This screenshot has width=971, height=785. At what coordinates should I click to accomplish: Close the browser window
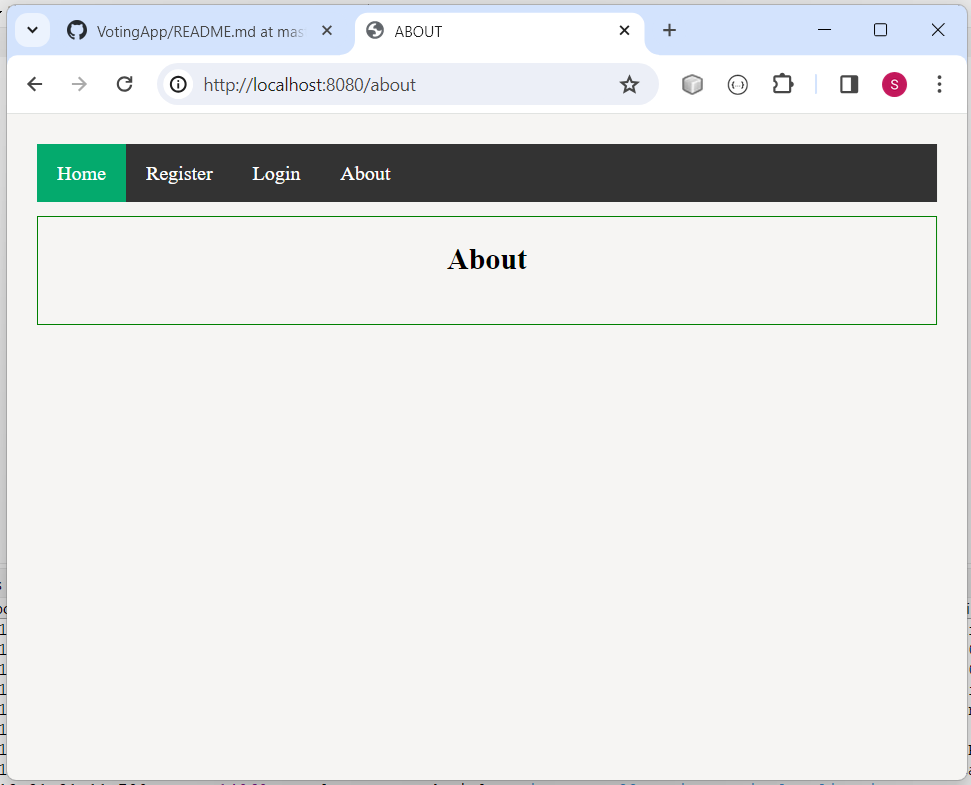click(938, 30)
